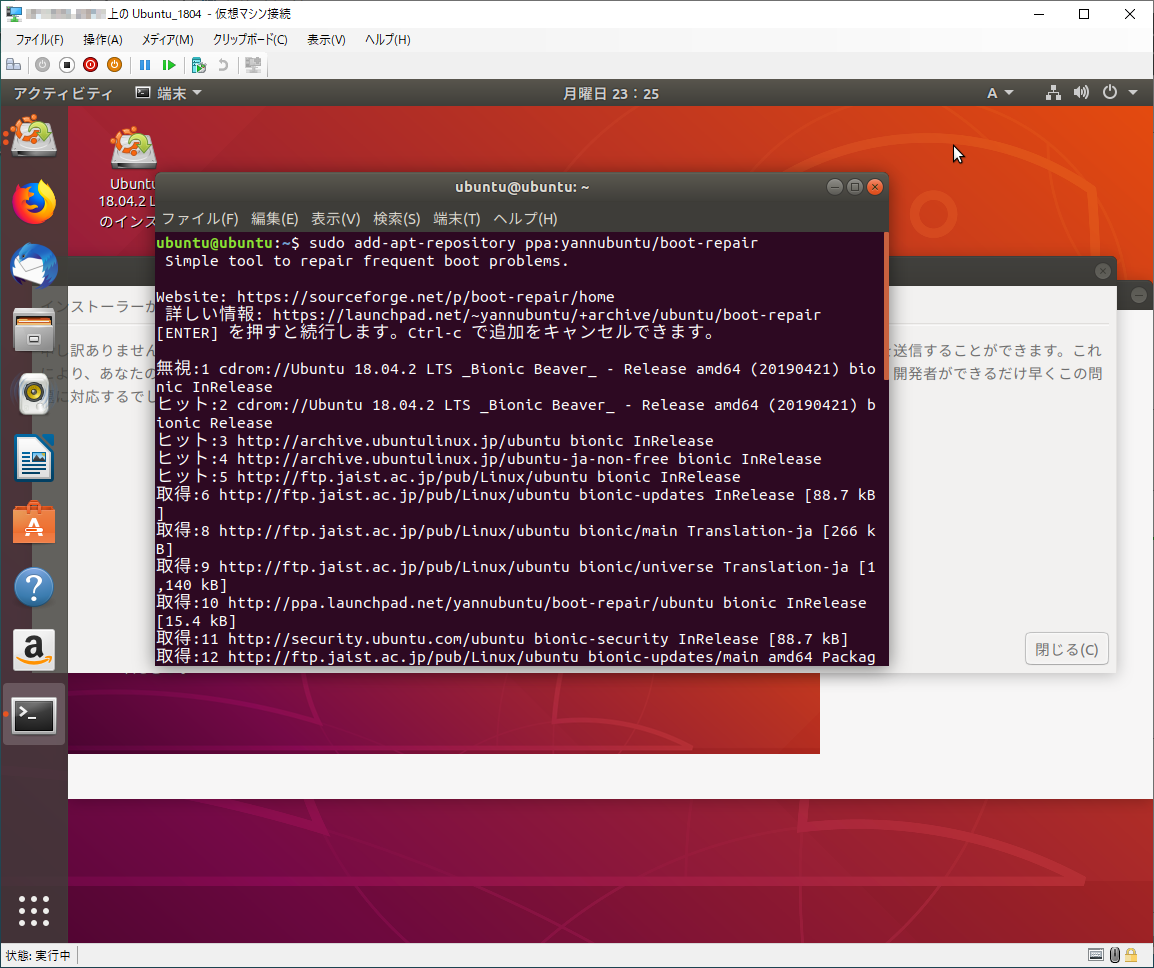Viewport: 1154px width, 968px height.
Task: Open the input source A dropdown
Action: point(1000,93)
